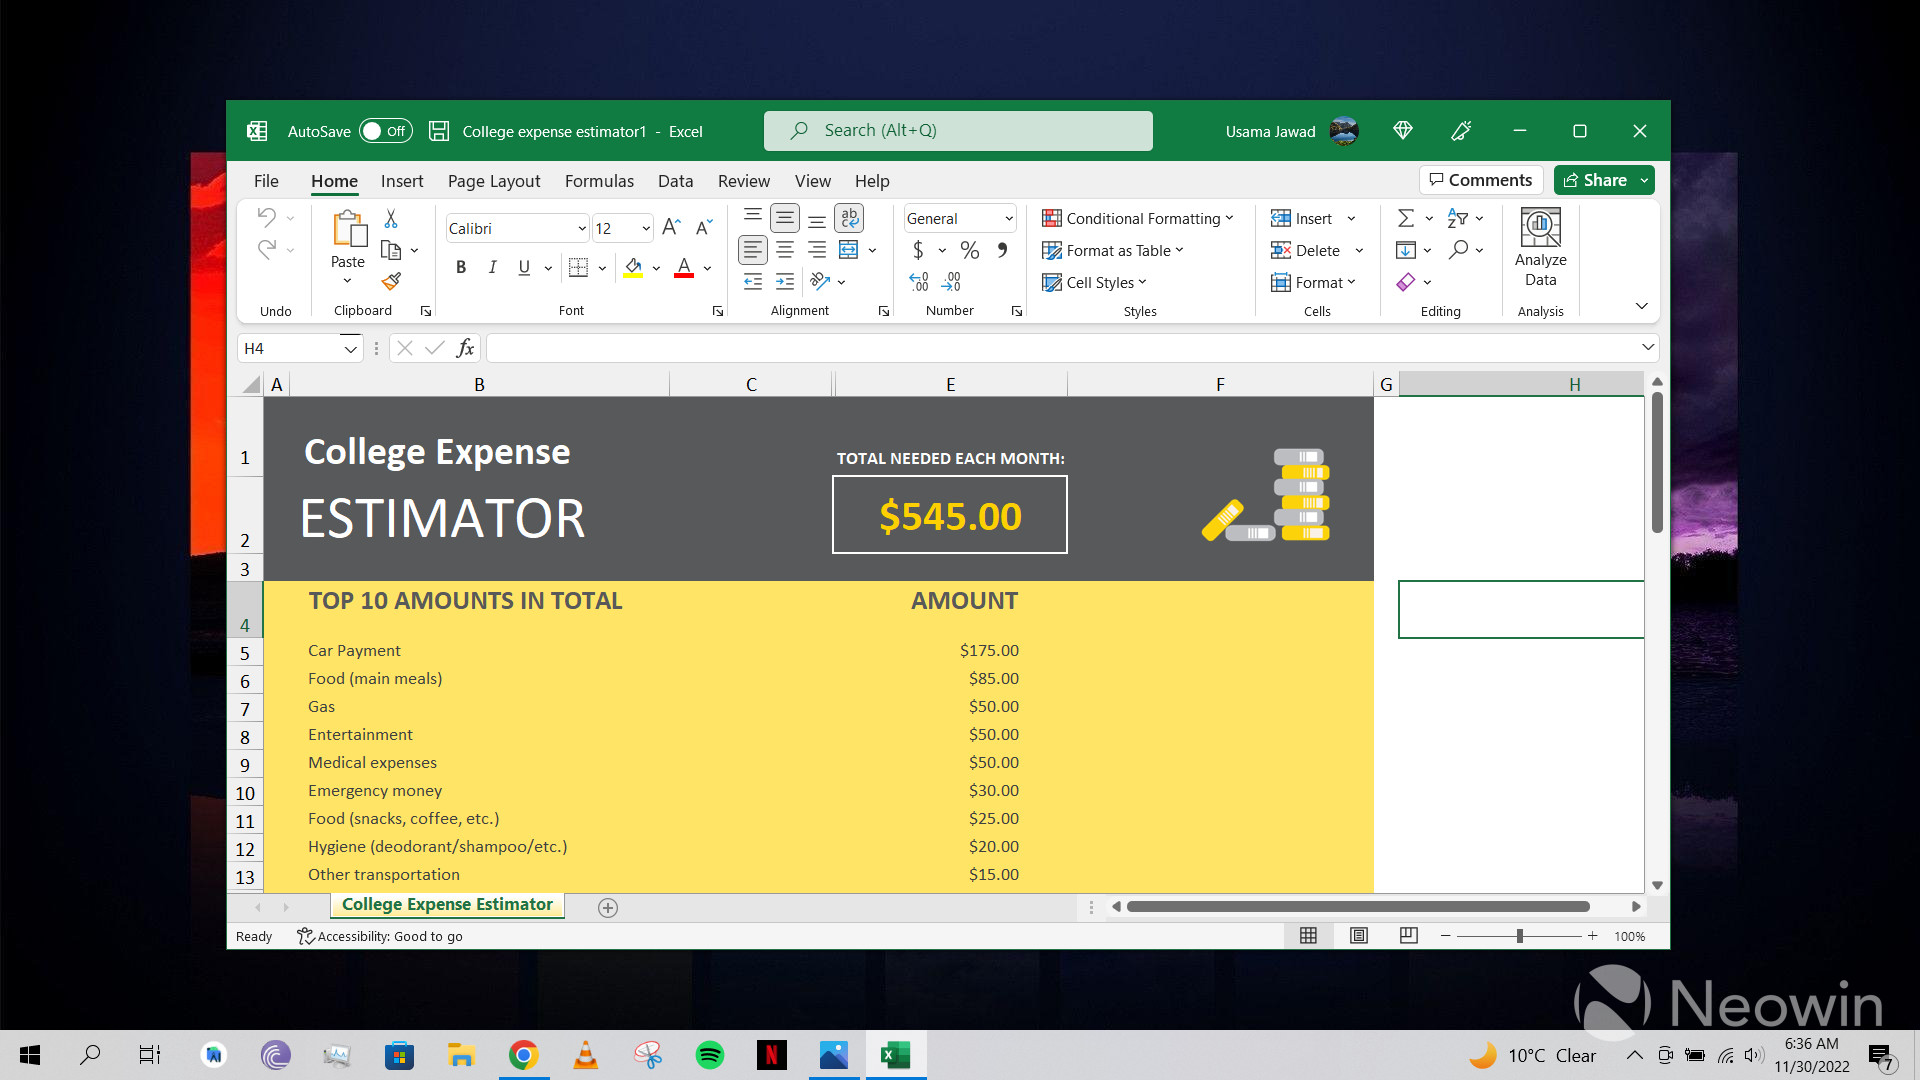Viewport: 1920px width, 1080px height.
Task: Open the font name dropdown
Action: pyautogui.click(x=580, y=228)
